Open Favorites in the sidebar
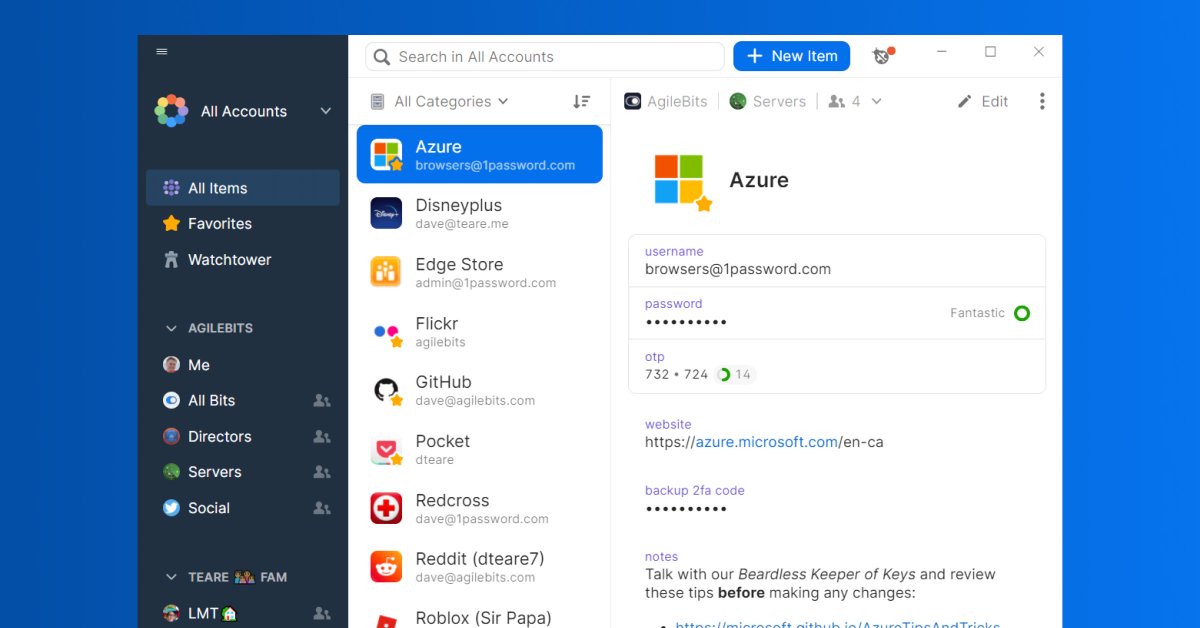 (243, 224)
